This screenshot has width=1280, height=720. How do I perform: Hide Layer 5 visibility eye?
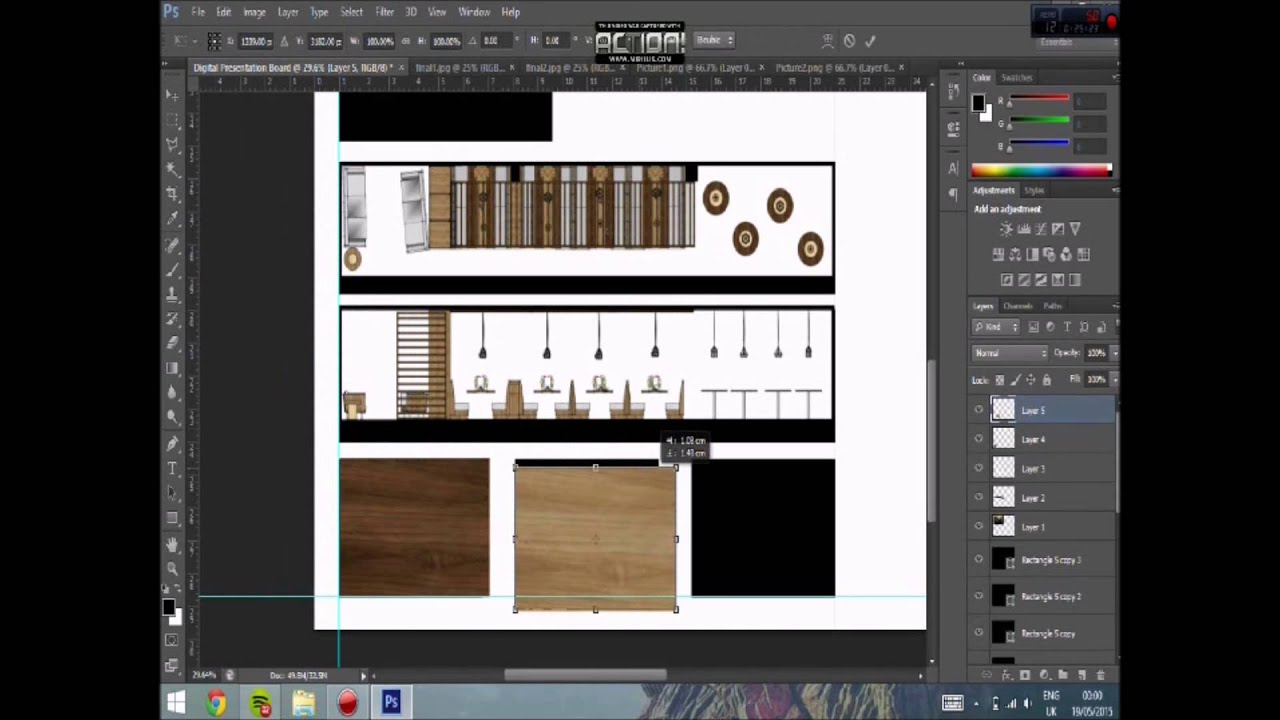pos(979,410)
